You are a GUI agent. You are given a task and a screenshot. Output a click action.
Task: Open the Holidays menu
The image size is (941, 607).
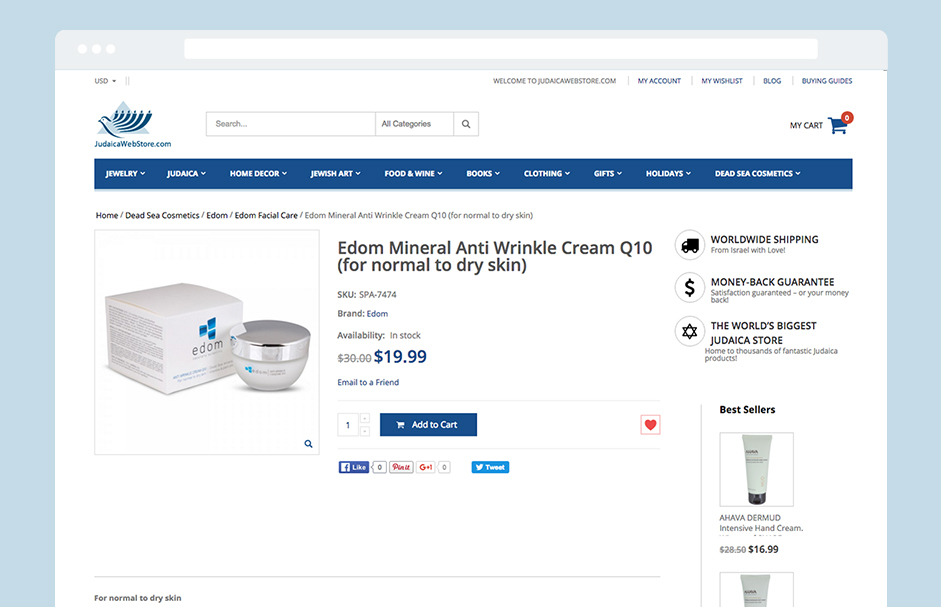coord(668,174)
